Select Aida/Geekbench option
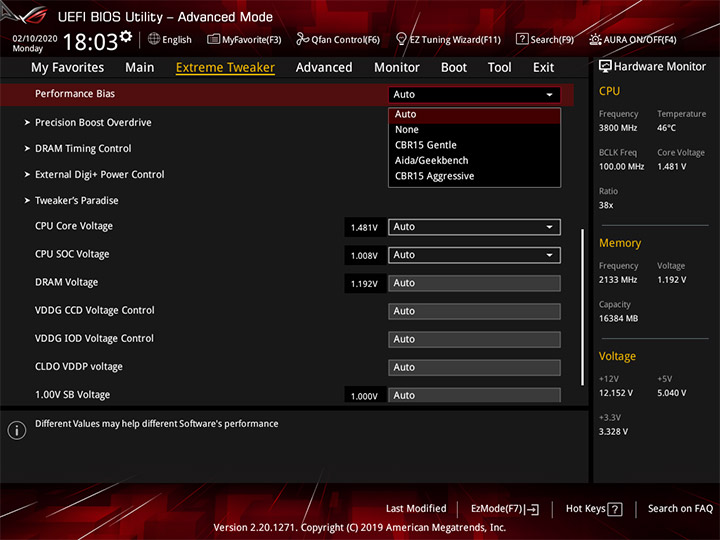The height and width of the screenshot is (540, 720). pyautogui.click(x=474, y=161)
